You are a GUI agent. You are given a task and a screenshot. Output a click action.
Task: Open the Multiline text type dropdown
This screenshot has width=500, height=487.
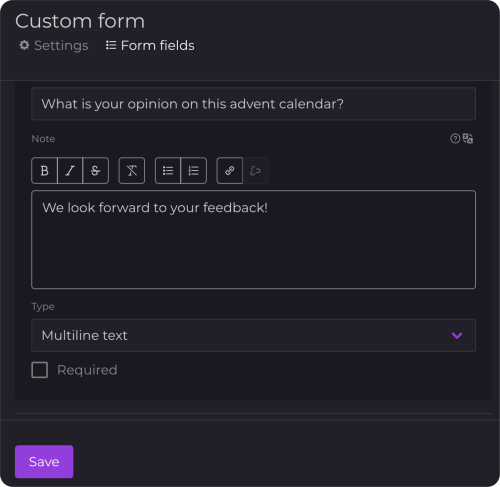coord(253,335)
